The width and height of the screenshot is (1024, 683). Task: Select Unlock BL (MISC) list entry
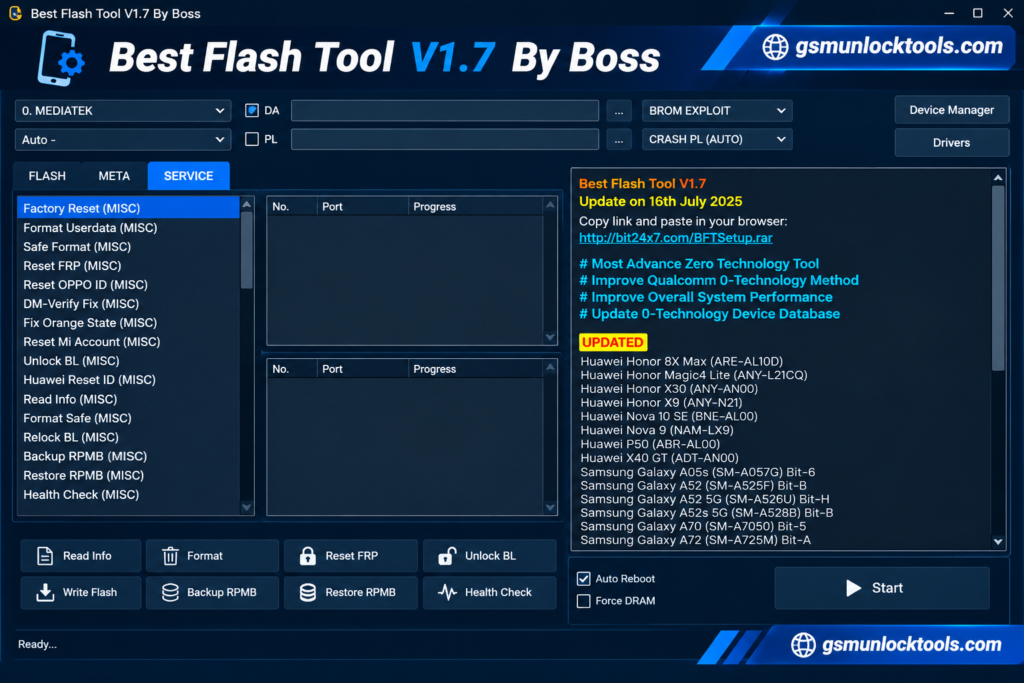click(128, 360)
